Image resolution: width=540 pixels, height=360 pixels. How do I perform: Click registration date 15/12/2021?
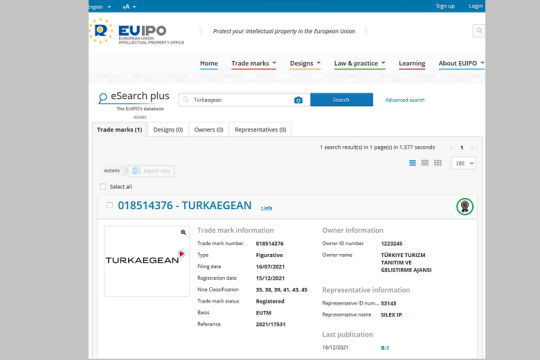(270, 278)
